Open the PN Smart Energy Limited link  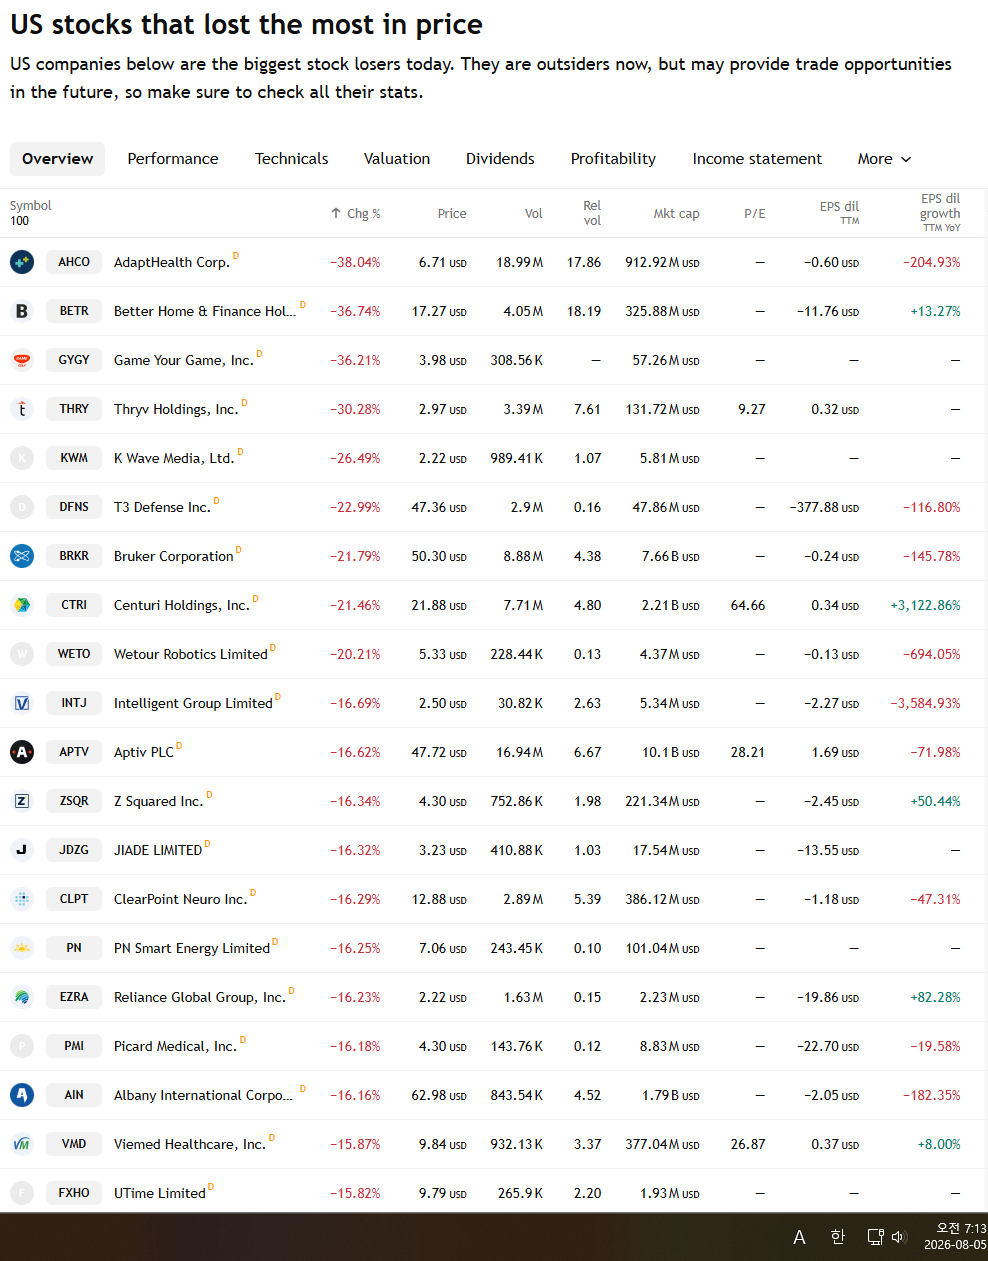[x=192, y=948]
